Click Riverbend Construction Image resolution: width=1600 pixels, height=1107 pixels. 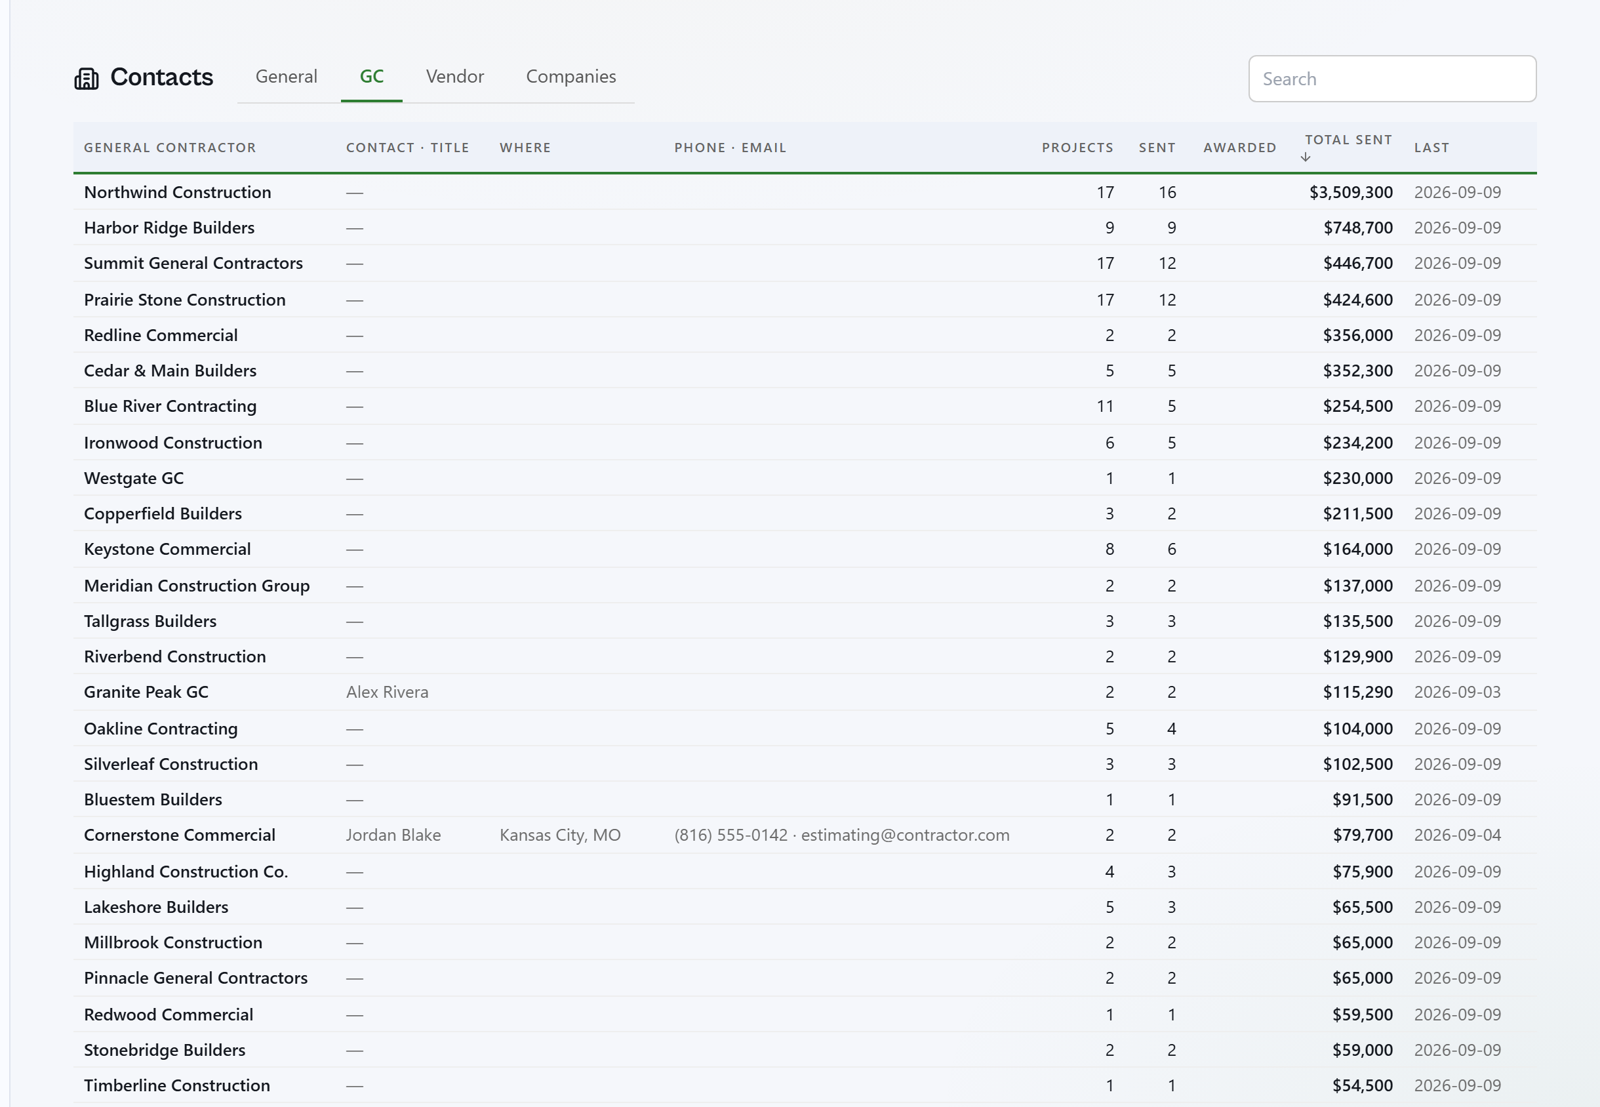click(x=175, y=656)
